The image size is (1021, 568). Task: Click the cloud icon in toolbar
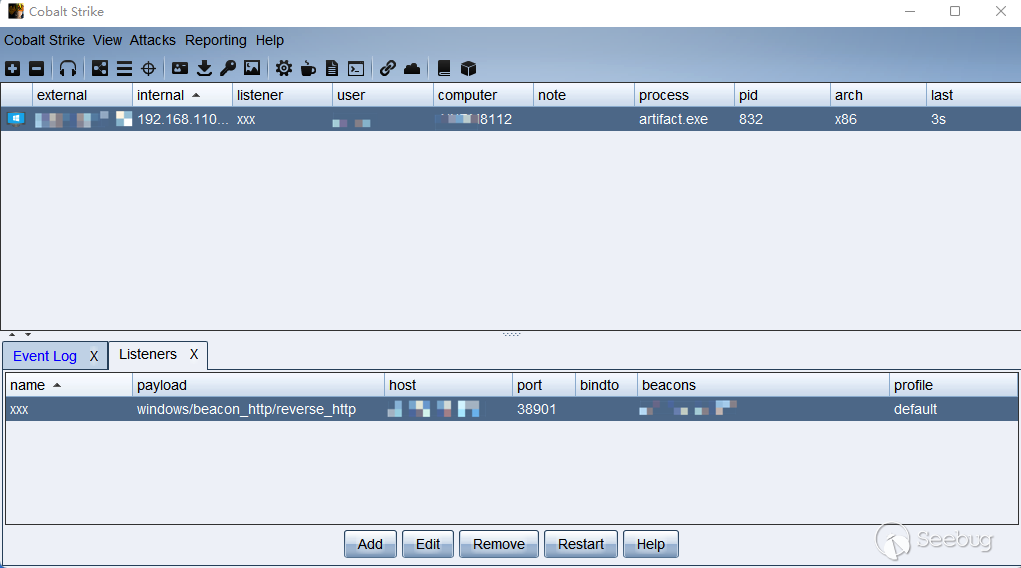coord(412,69)
